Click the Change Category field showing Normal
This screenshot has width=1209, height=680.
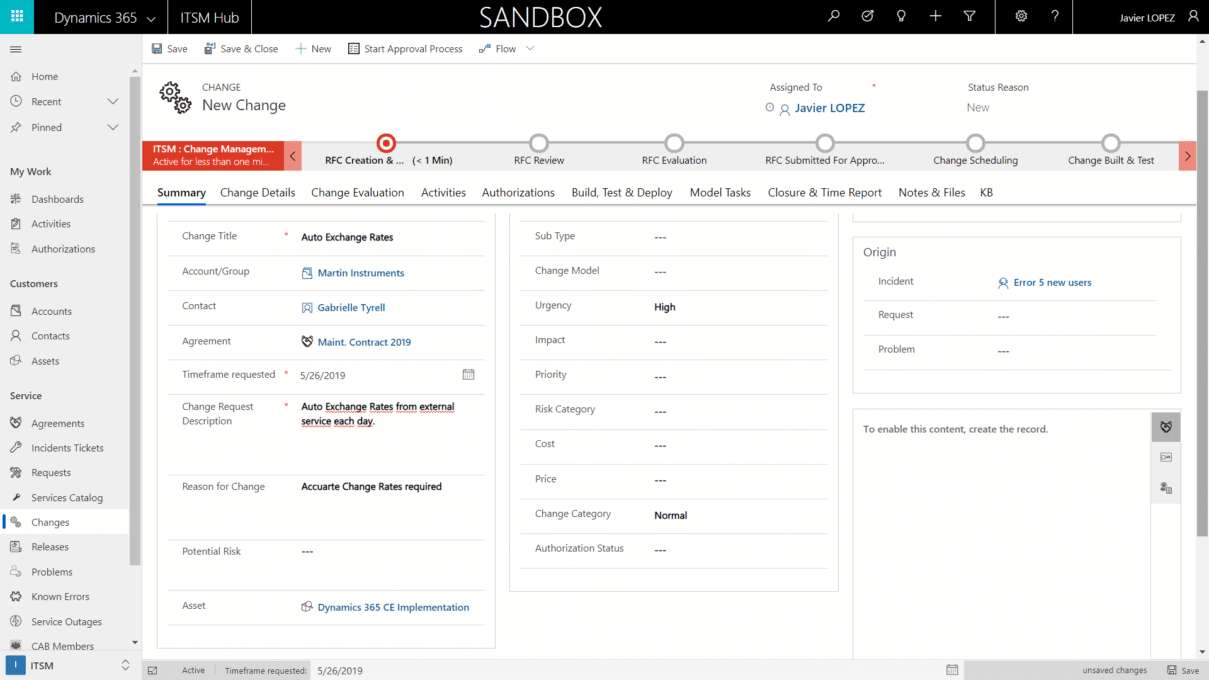point(738,515)
